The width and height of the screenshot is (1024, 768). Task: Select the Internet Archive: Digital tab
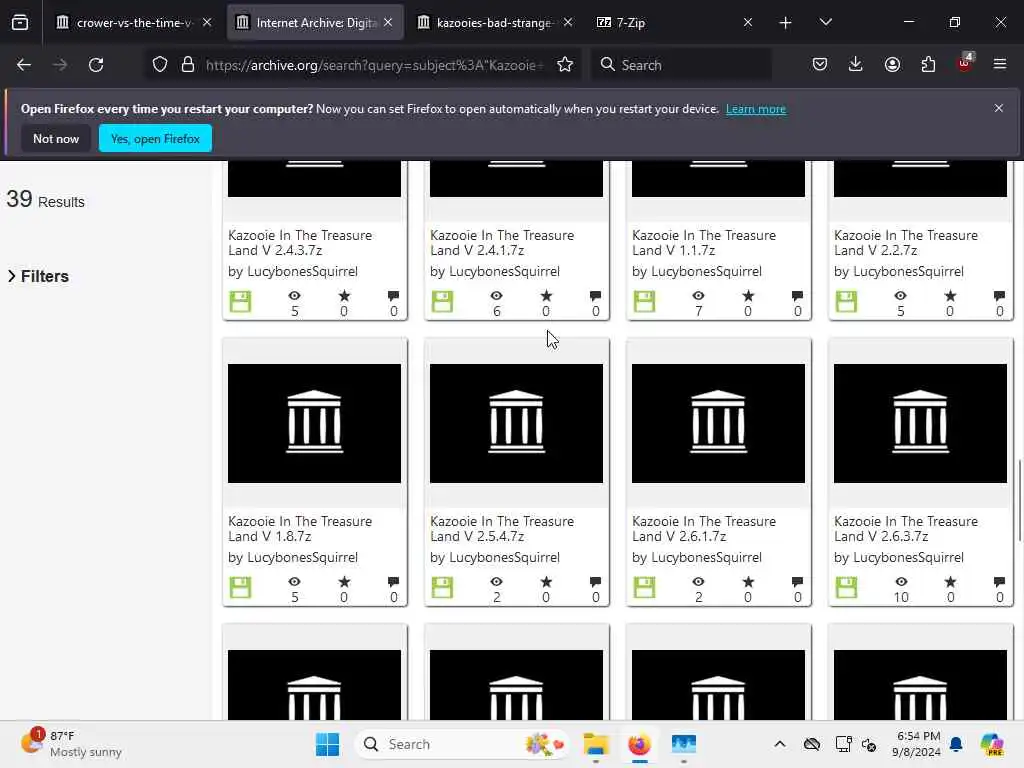pyautogui.click(x=315, y=23)
